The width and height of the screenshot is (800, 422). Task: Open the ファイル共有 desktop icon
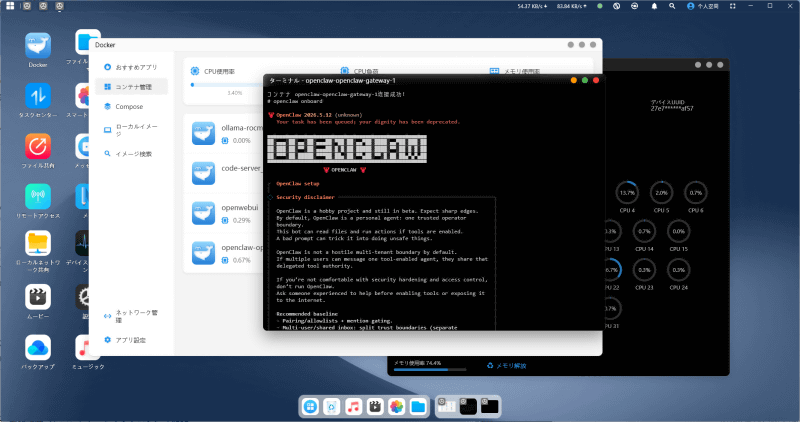pos(38,146)
